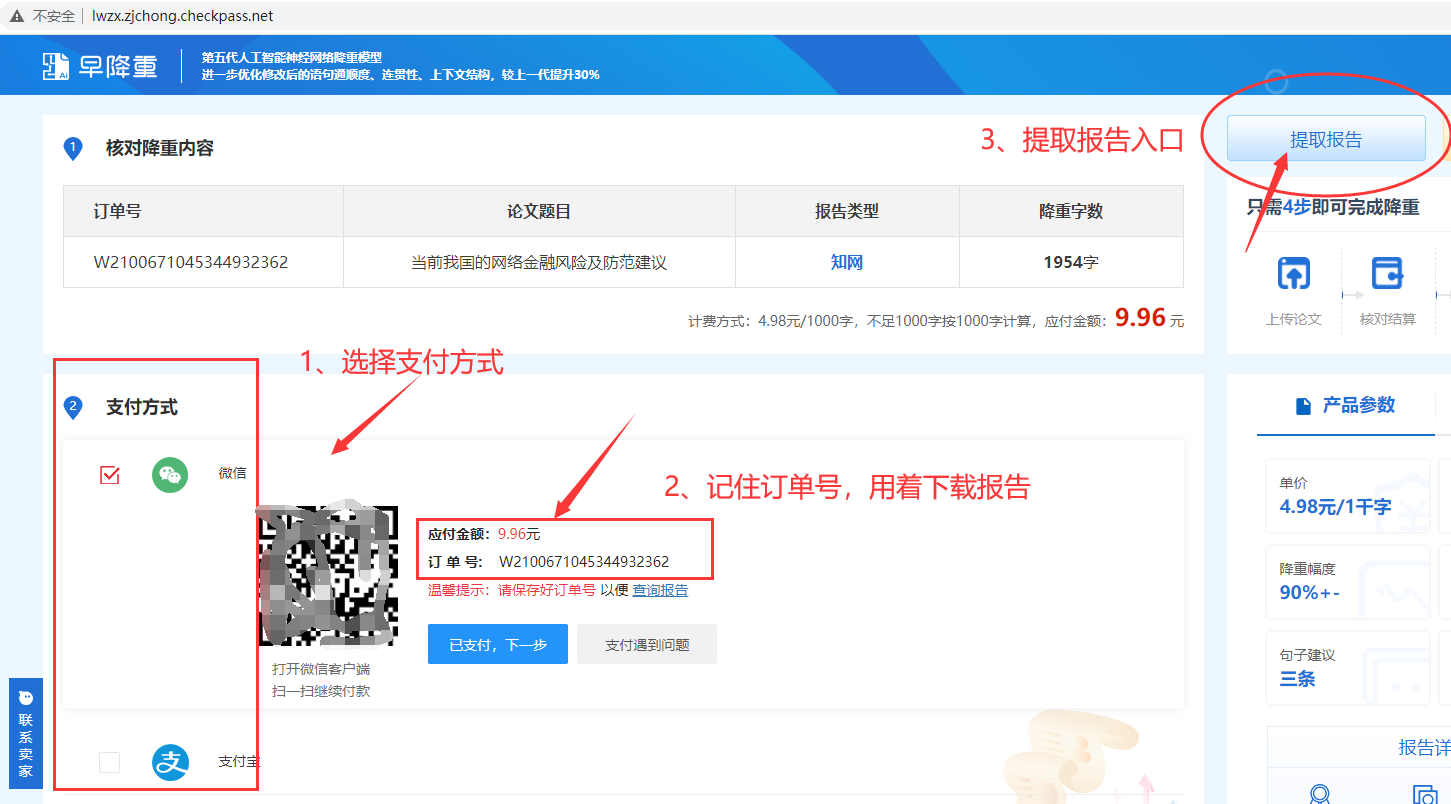Click the order number beside the QR code
1451x804 pixels.
pos(584,562)
